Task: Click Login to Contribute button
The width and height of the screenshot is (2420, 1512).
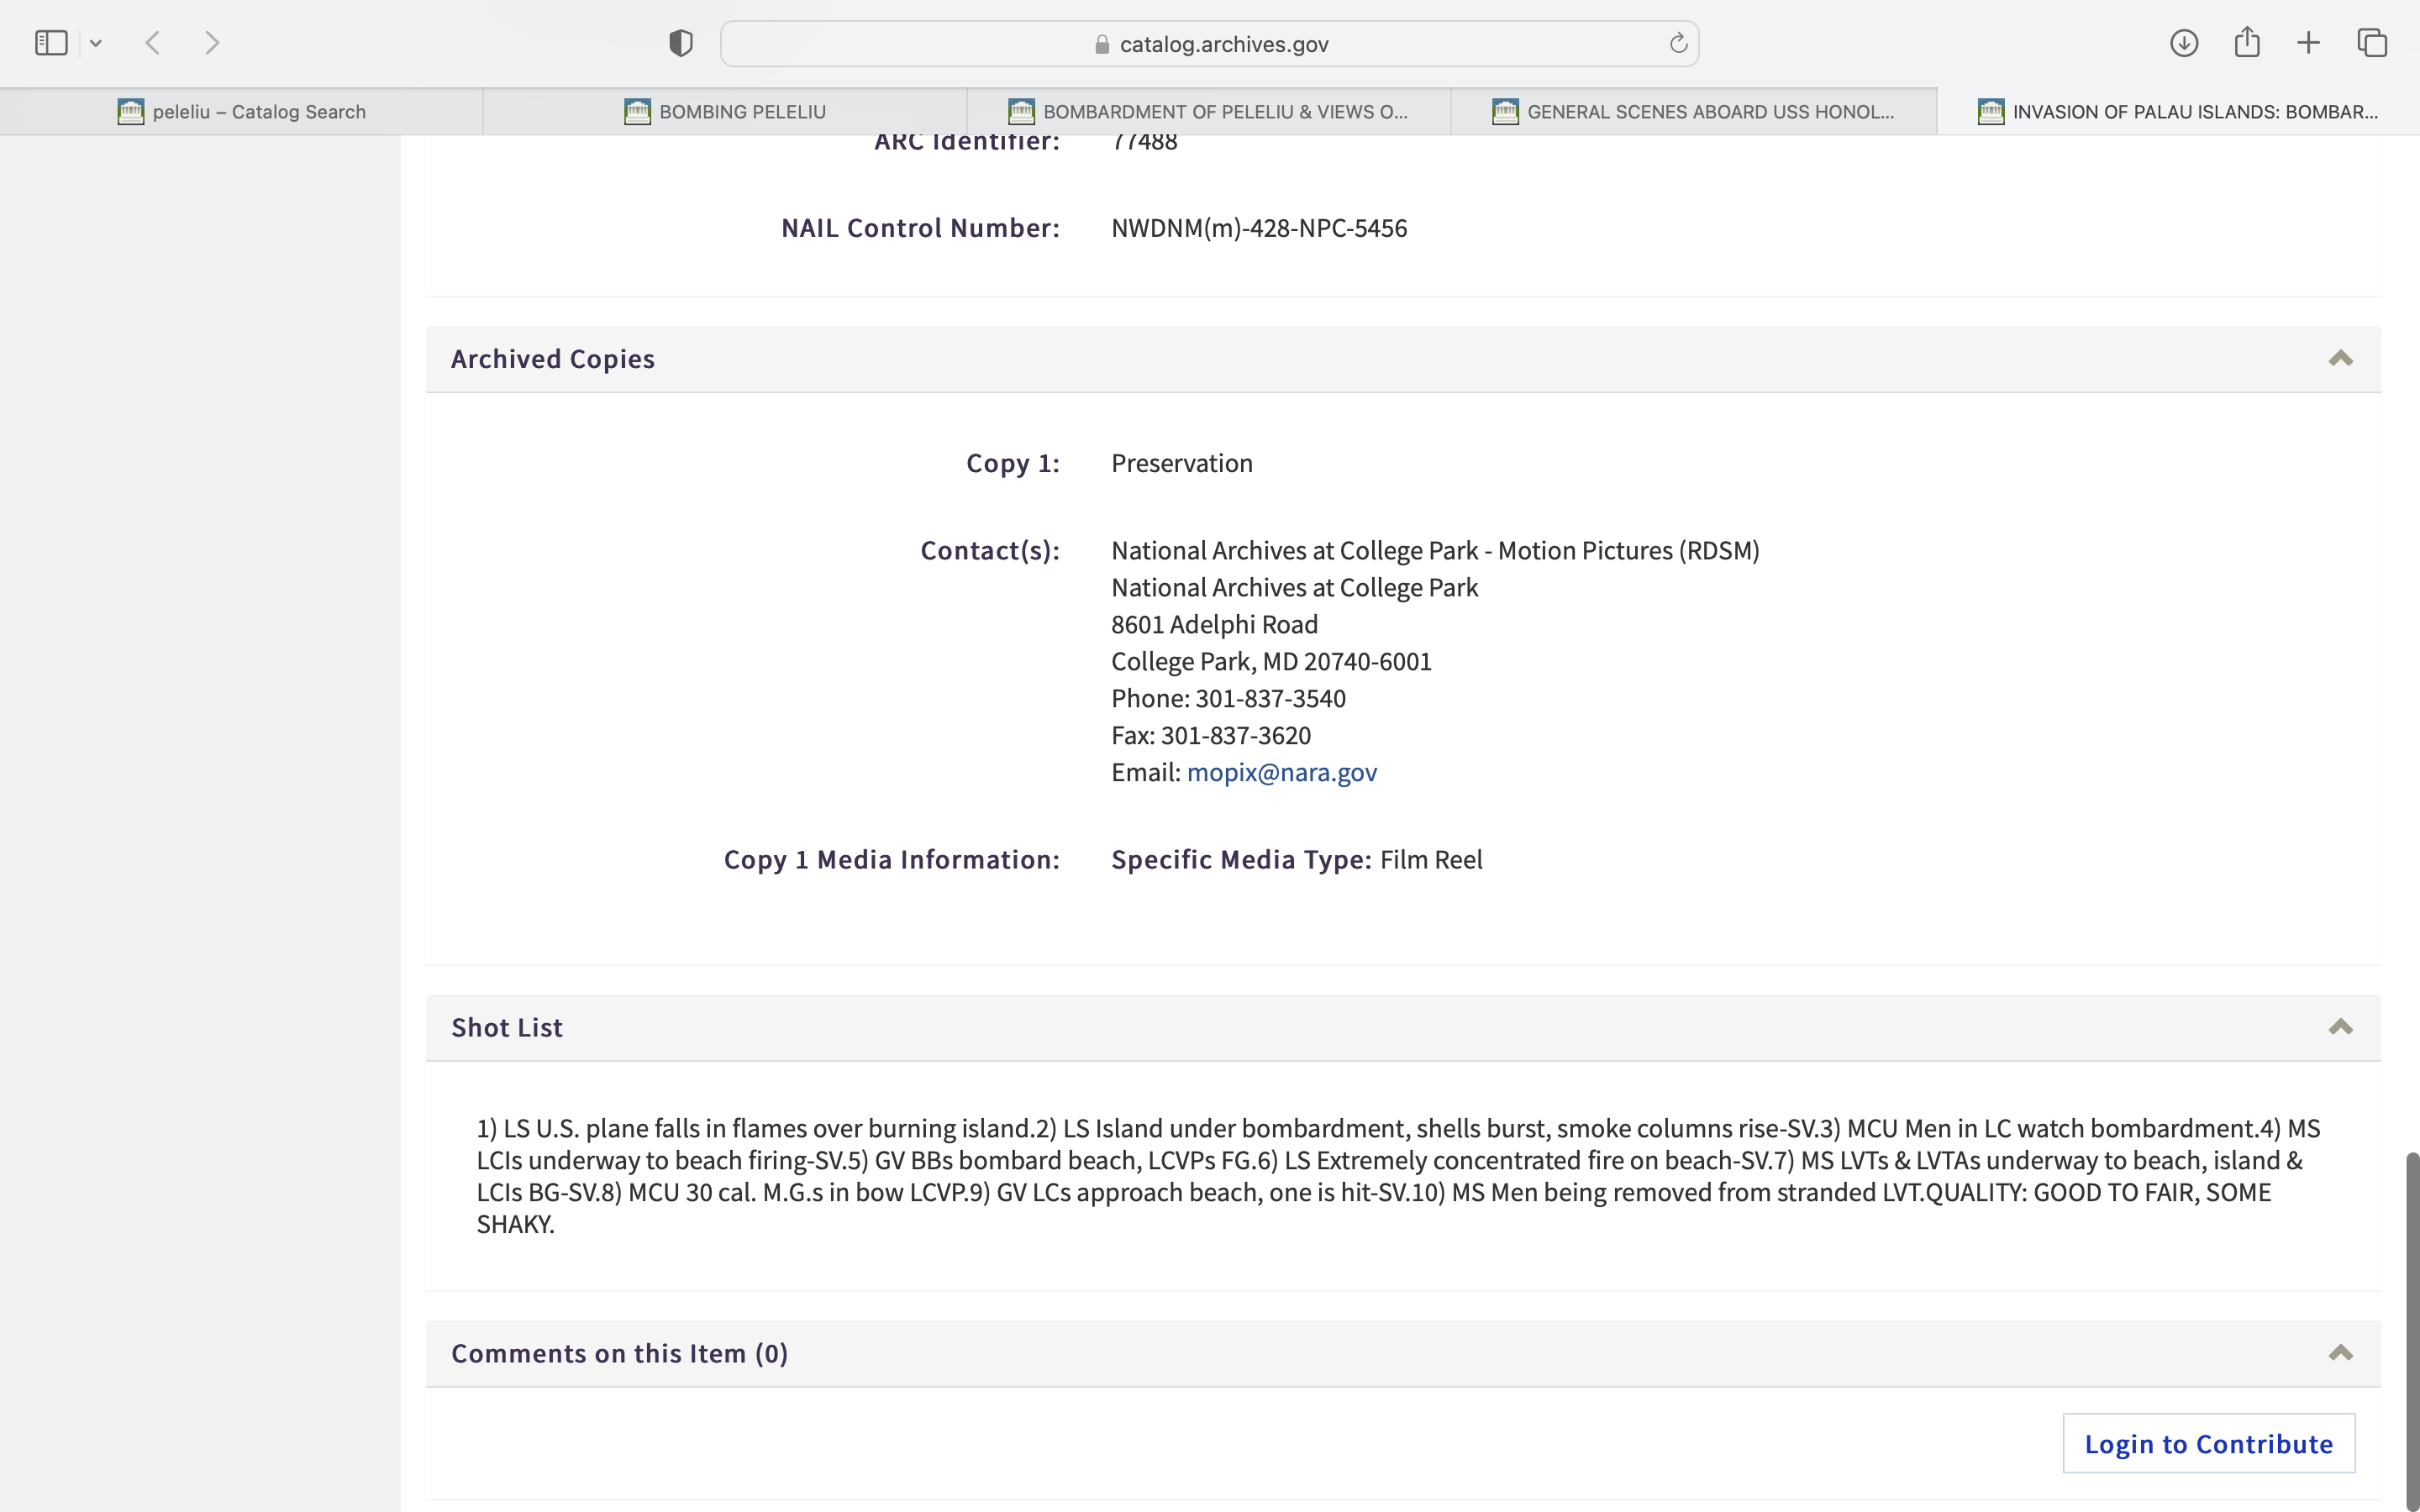Action: pos(2208,1443)
